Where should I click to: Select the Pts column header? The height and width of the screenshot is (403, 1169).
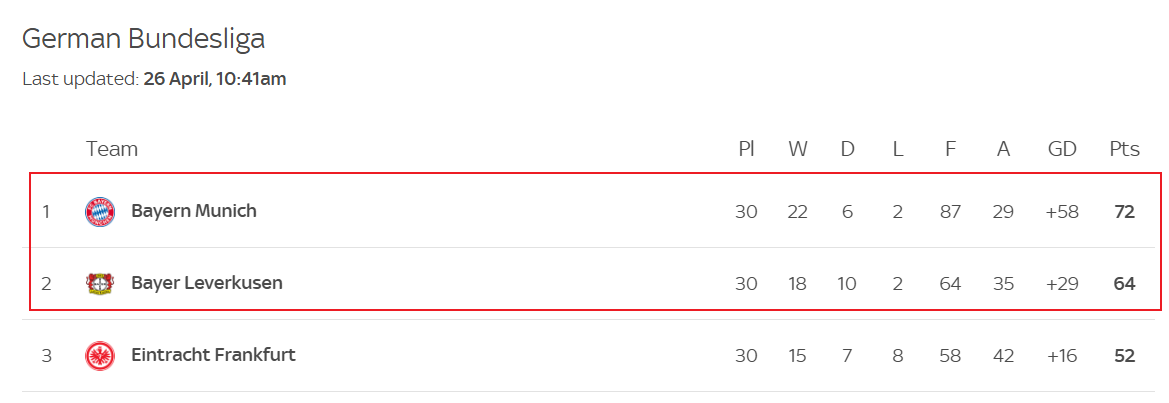(1124, 149)
